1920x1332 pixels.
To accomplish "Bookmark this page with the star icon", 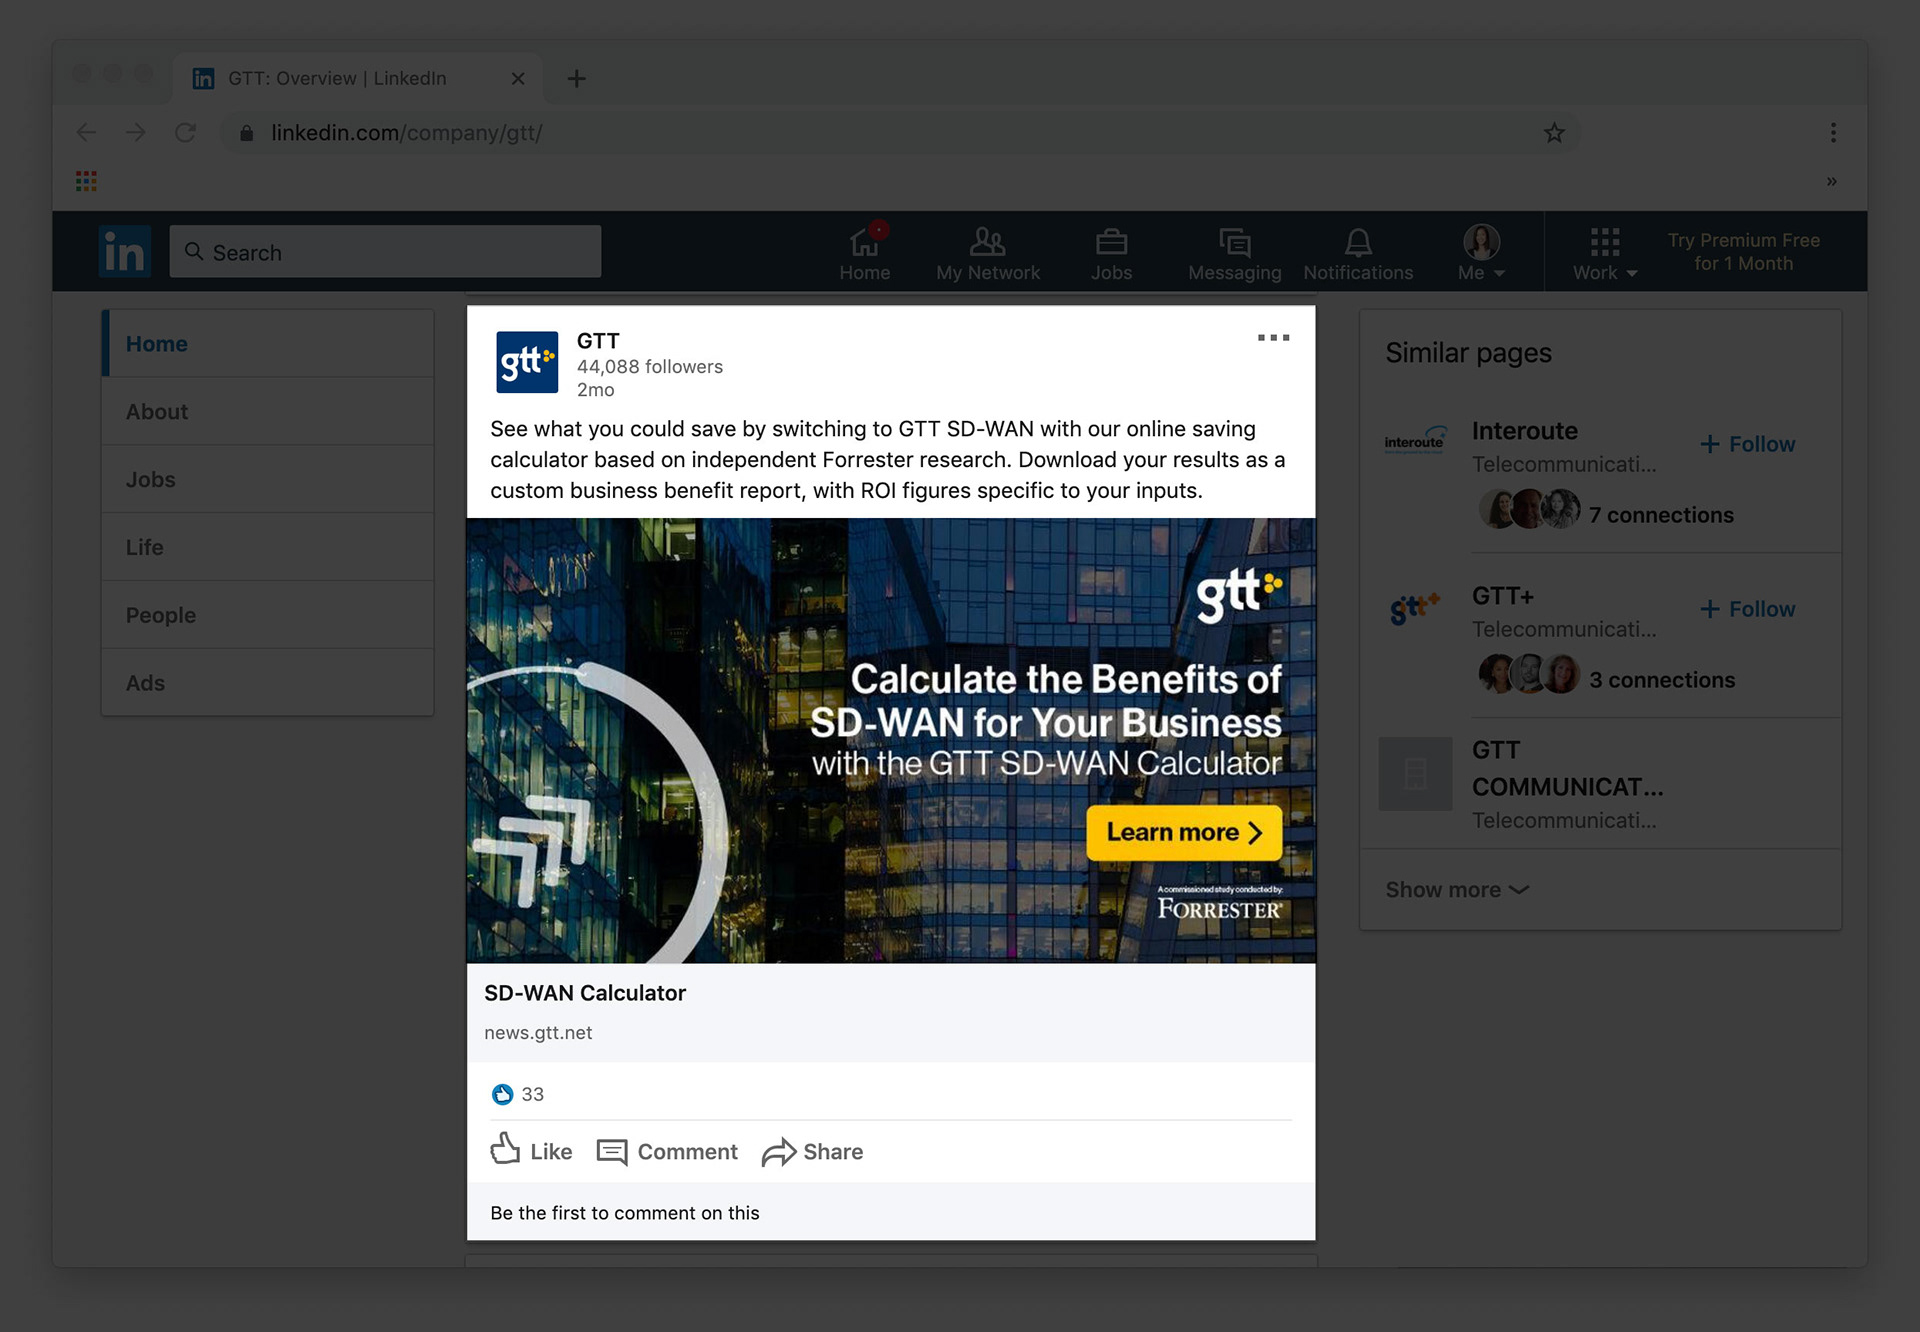I will click(x=1554, y=133).
